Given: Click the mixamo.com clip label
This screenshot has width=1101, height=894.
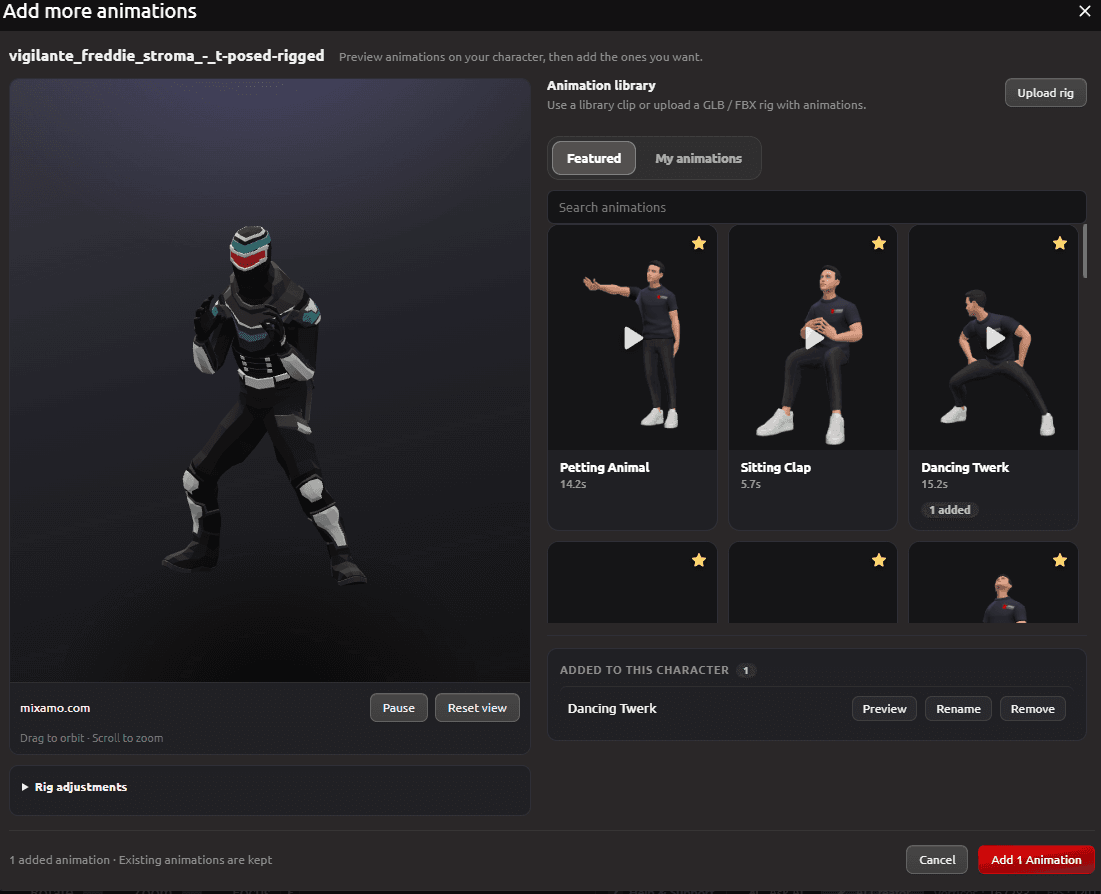Looking at the screenshot, I should pos(55,708).
